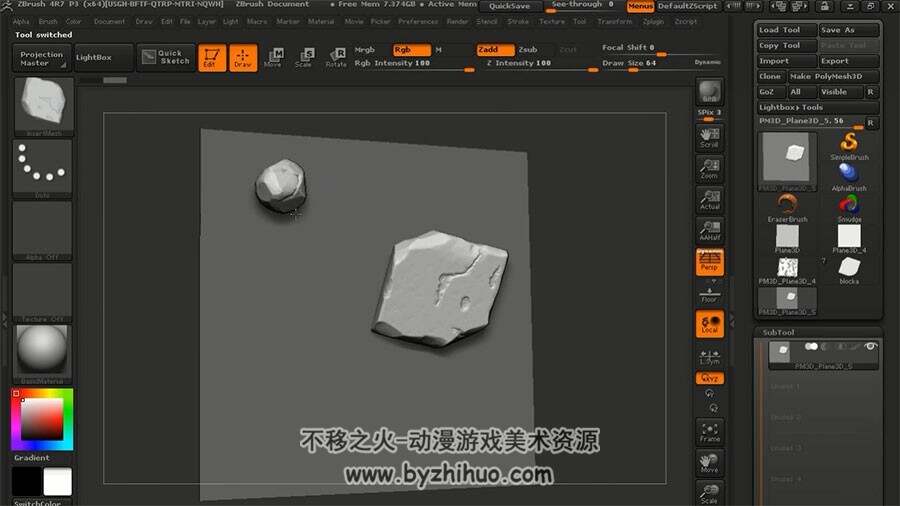
Task: Click the AAHalf icon
Action: 709,231
